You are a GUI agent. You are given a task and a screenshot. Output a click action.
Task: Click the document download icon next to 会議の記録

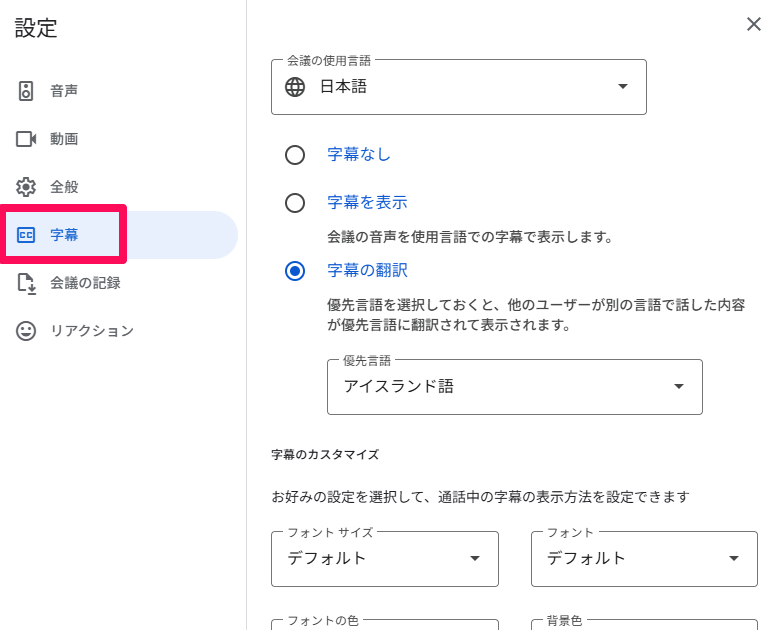click(x=26, y=283)
